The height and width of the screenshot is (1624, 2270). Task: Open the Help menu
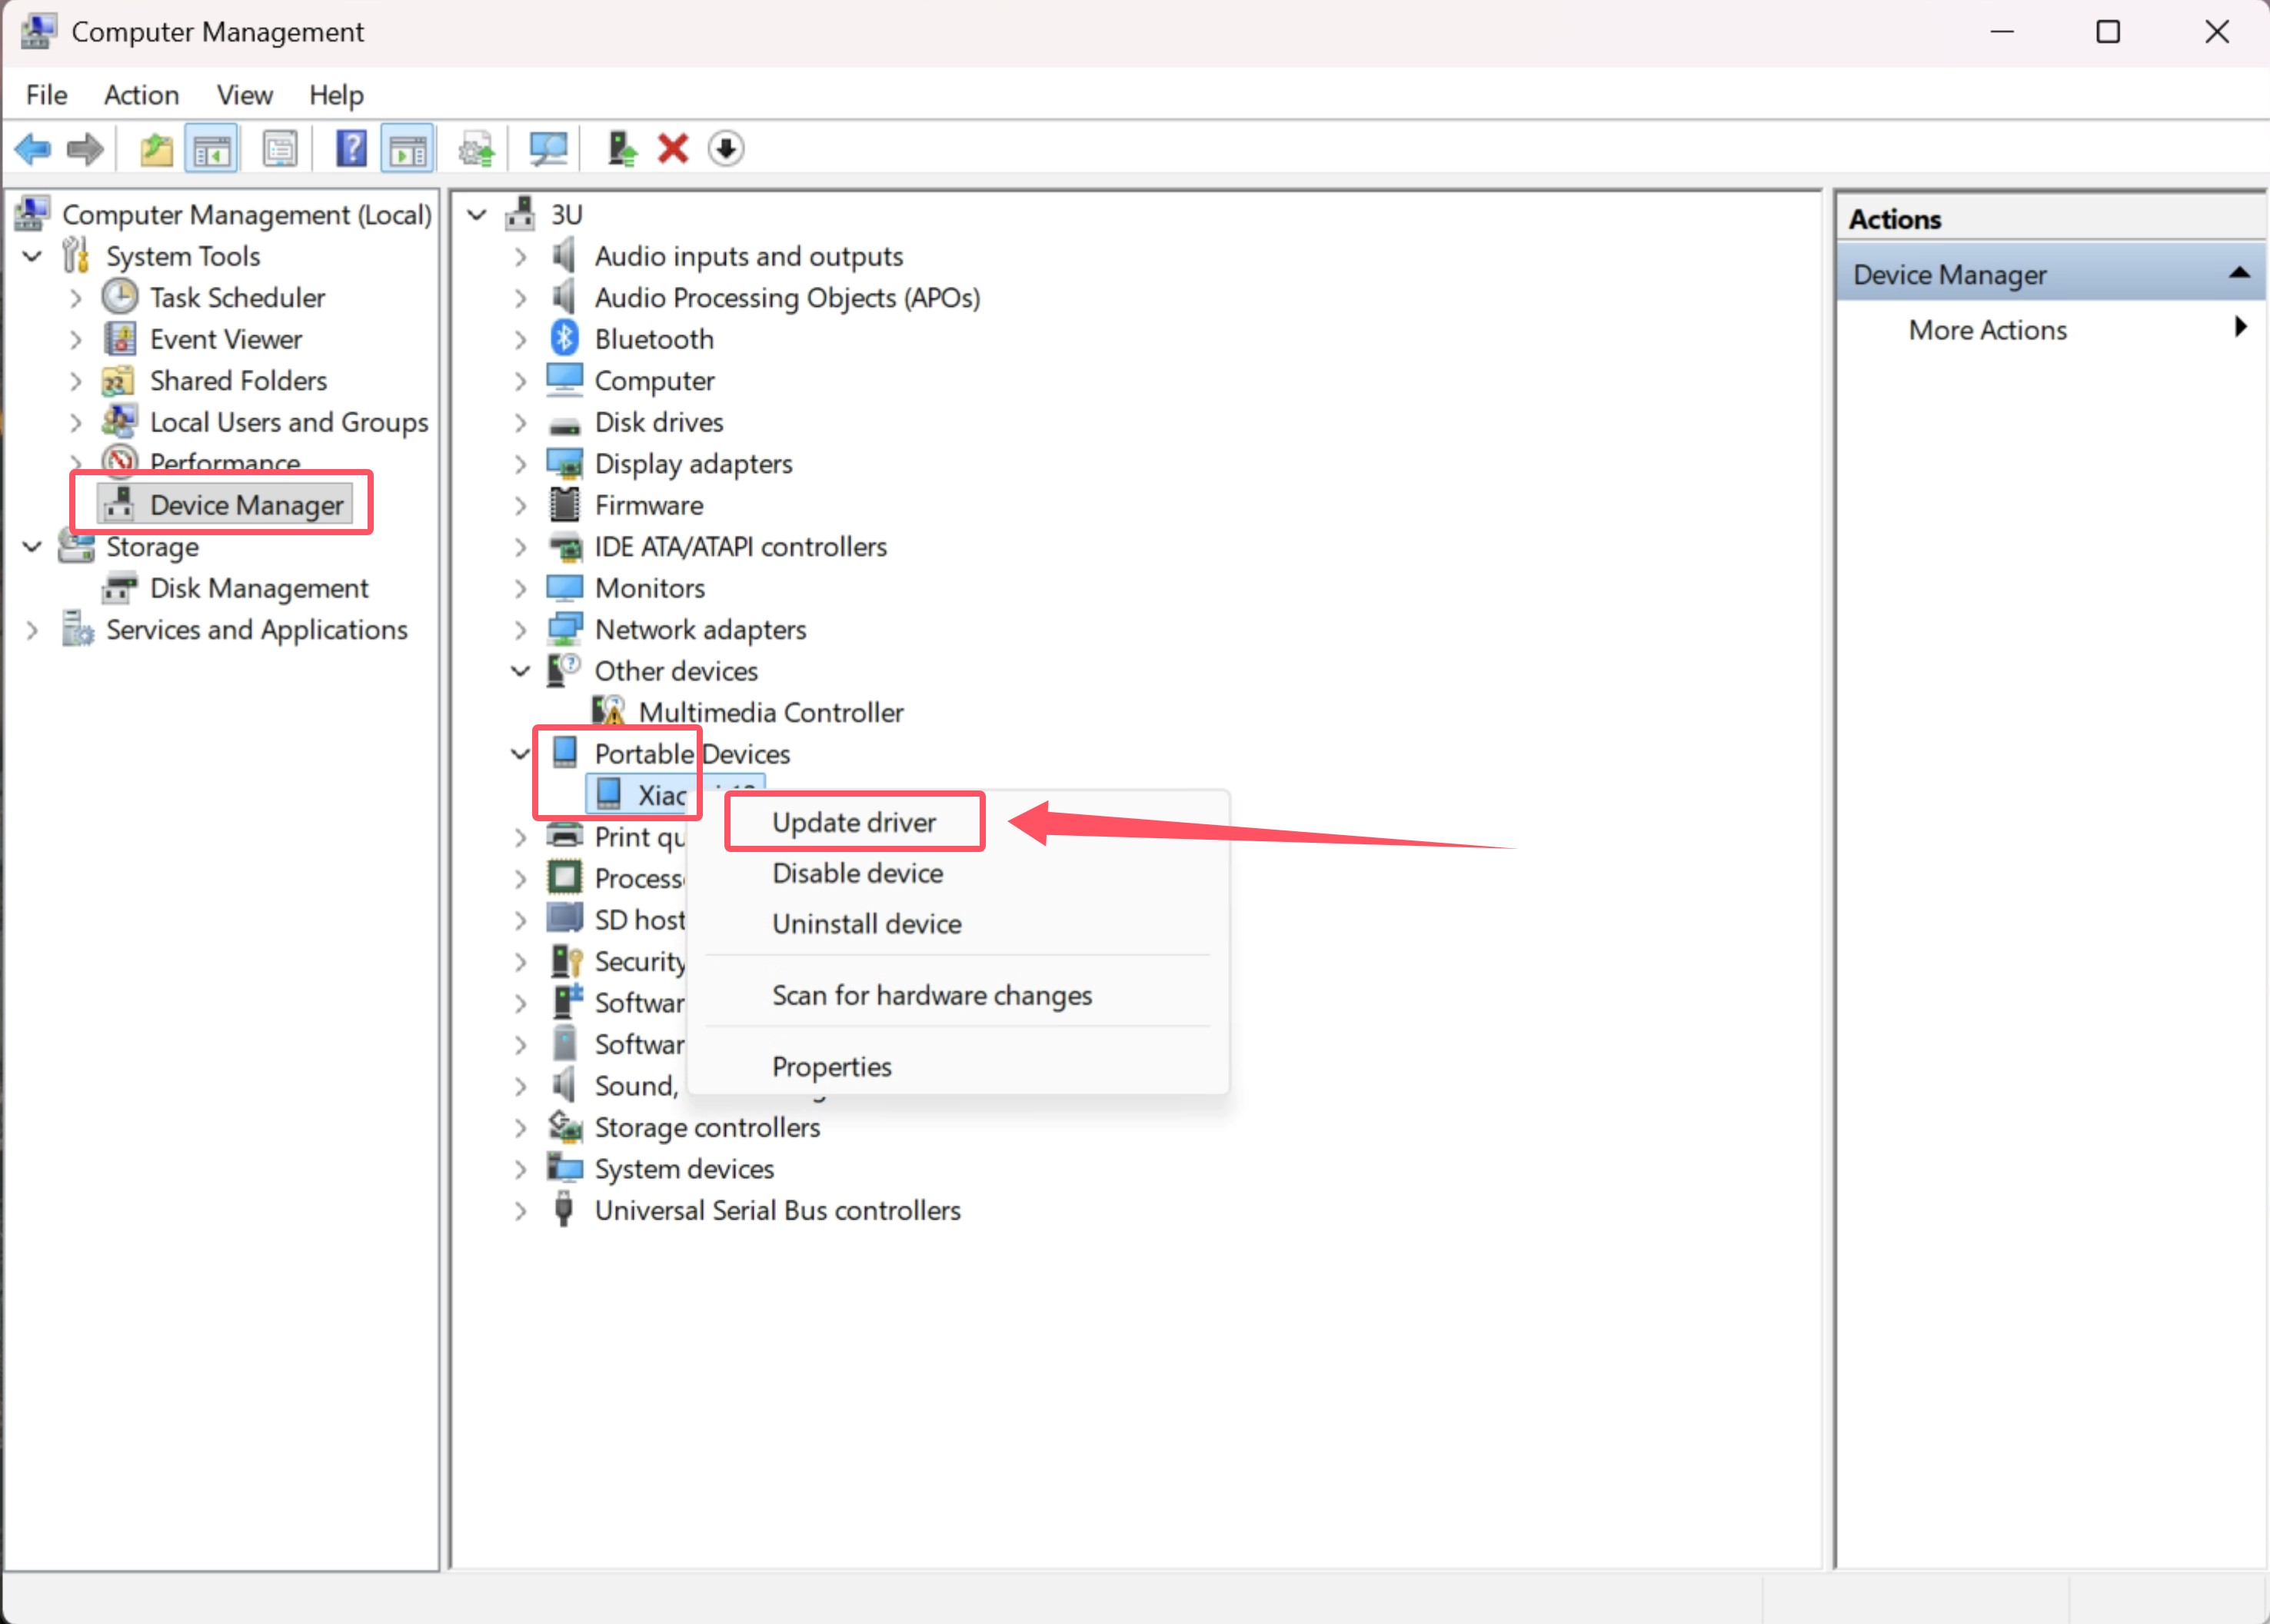[x=336, y=95]
